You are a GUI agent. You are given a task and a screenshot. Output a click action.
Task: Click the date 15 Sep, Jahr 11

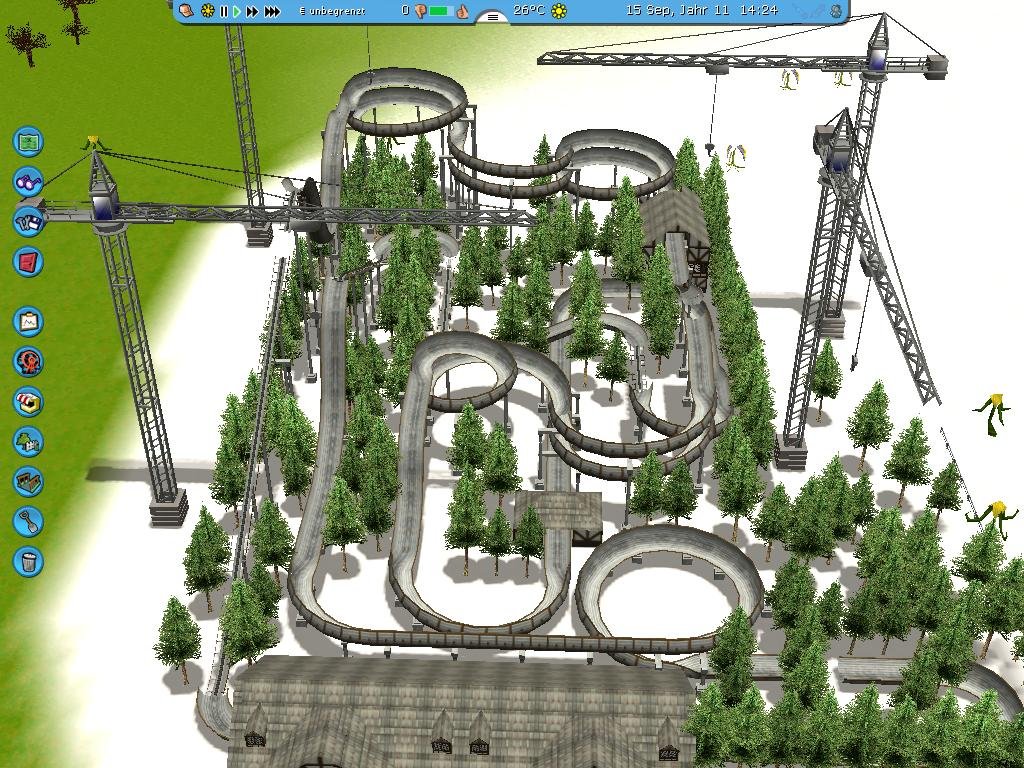click(x=677, y=10)
